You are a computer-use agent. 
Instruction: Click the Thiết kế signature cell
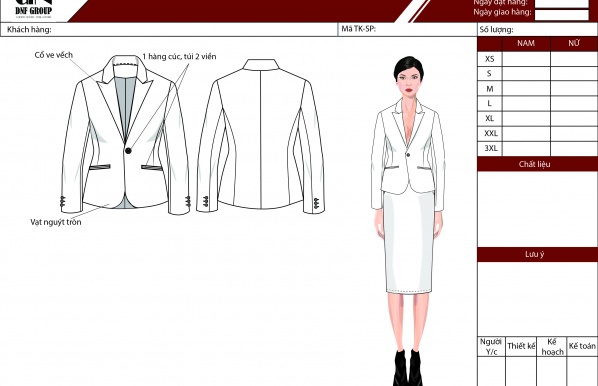click(521, 346)
